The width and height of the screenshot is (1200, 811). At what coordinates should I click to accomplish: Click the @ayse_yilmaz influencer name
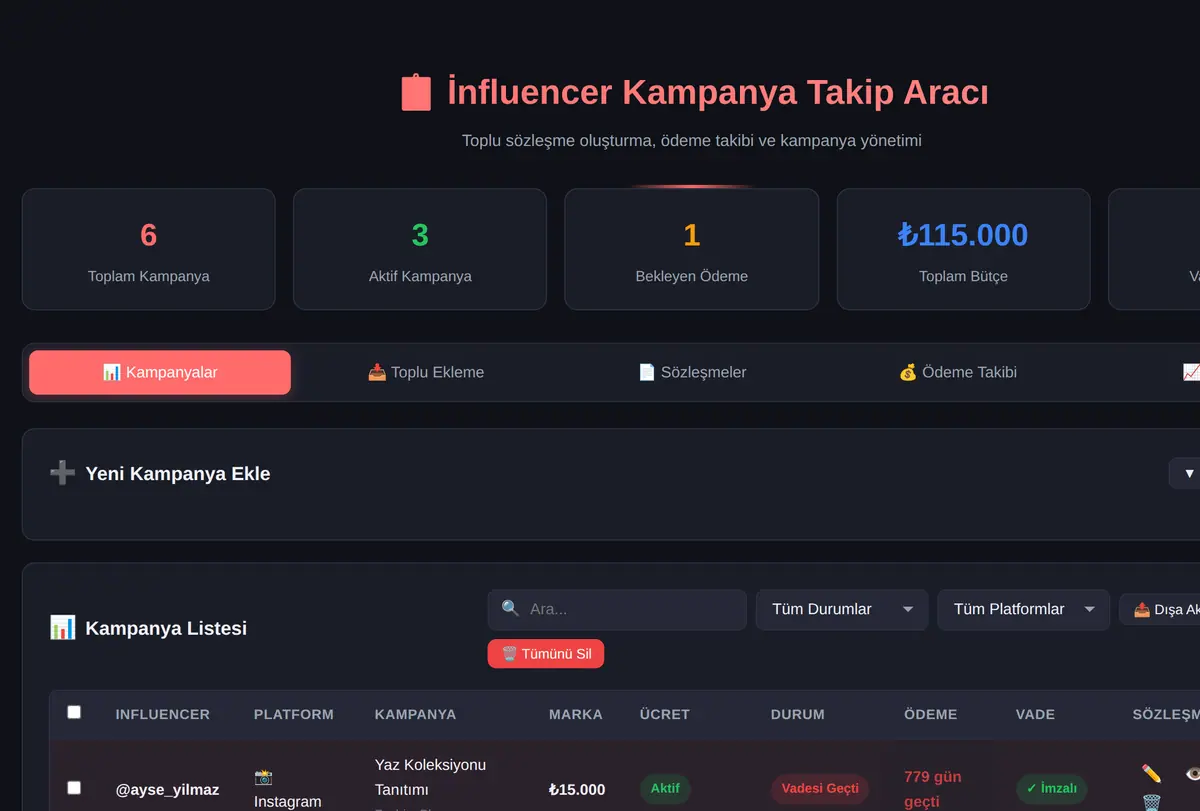pyautogui.click(x=167, y=790)
